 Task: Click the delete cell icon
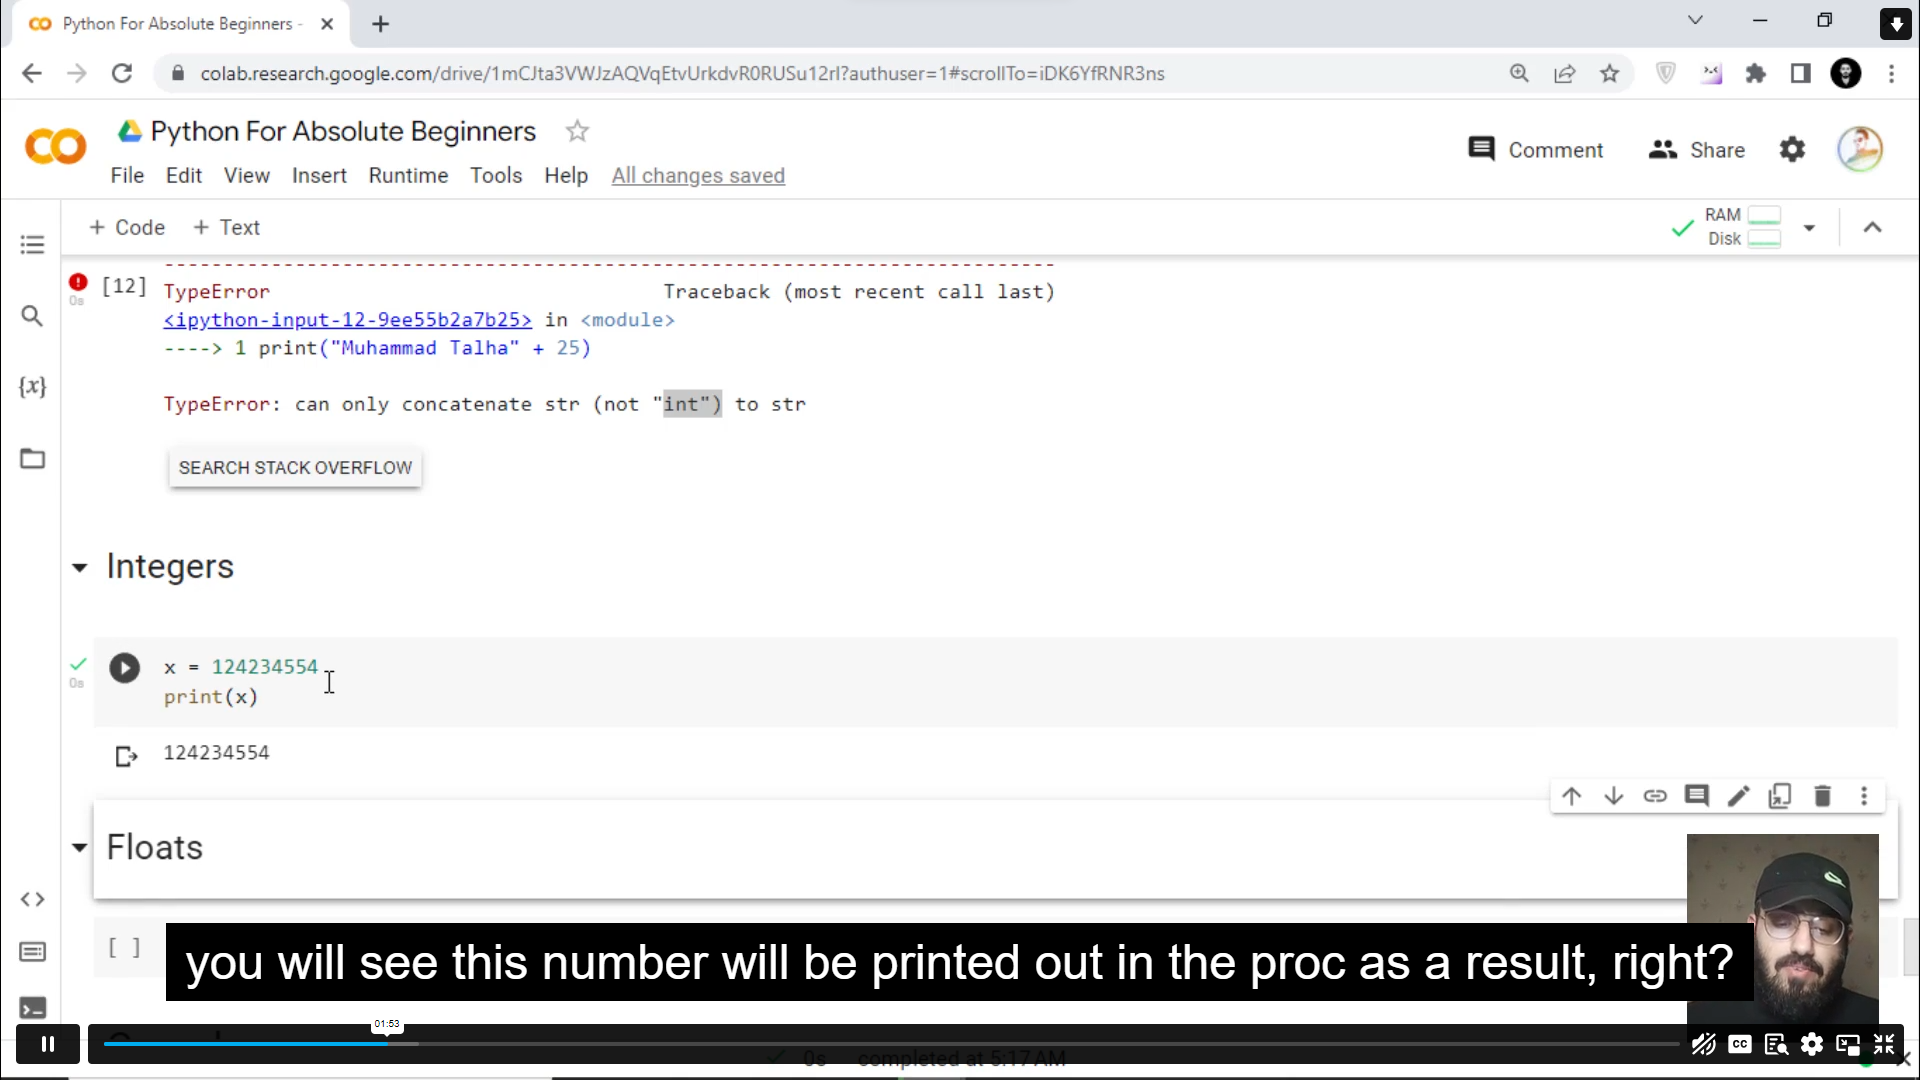1824,796
